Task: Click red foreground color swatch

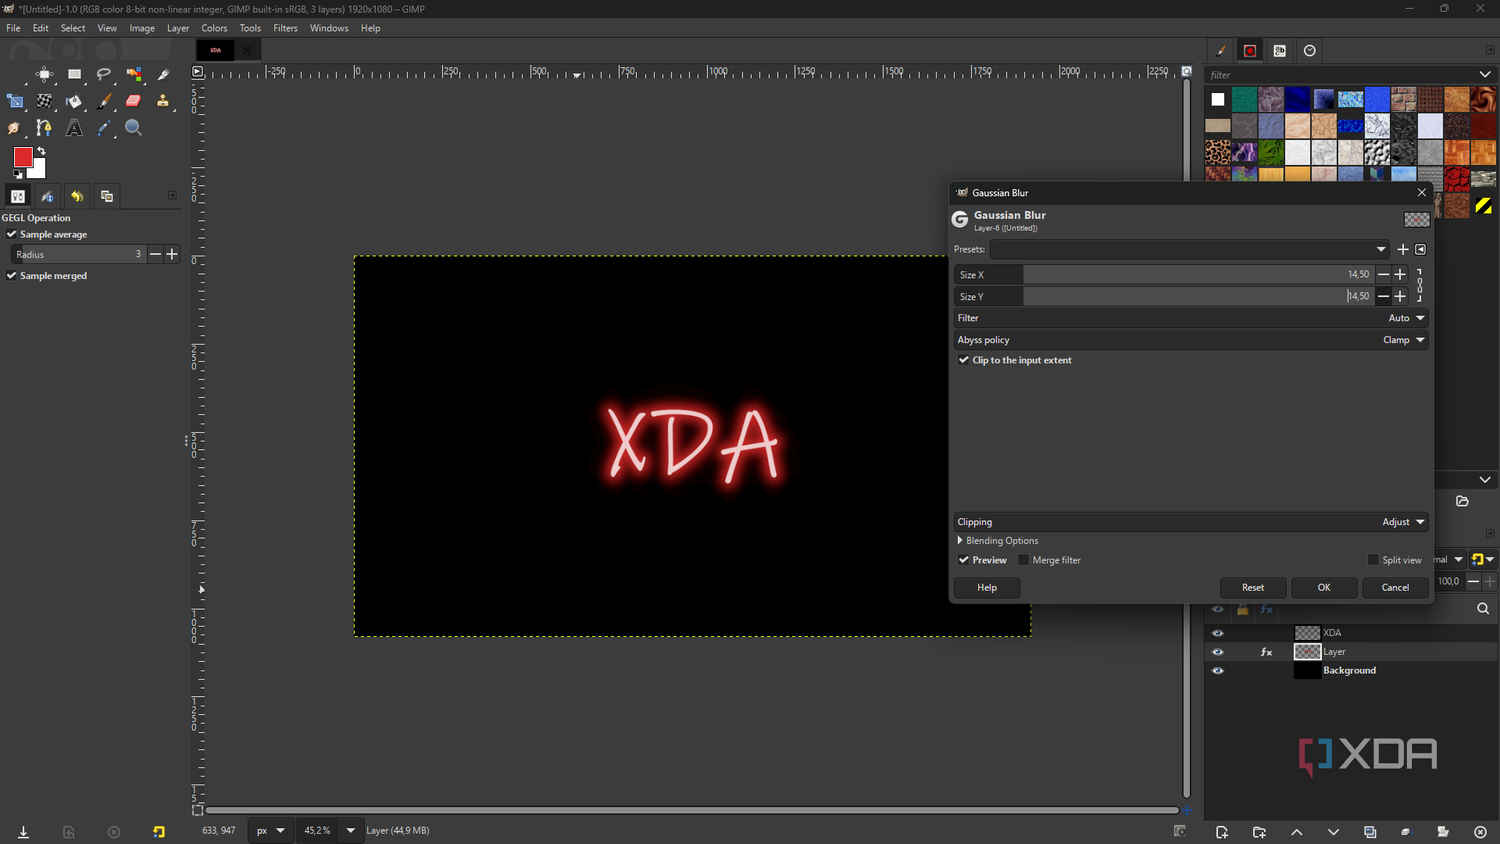Action: (x=22, y=157)
